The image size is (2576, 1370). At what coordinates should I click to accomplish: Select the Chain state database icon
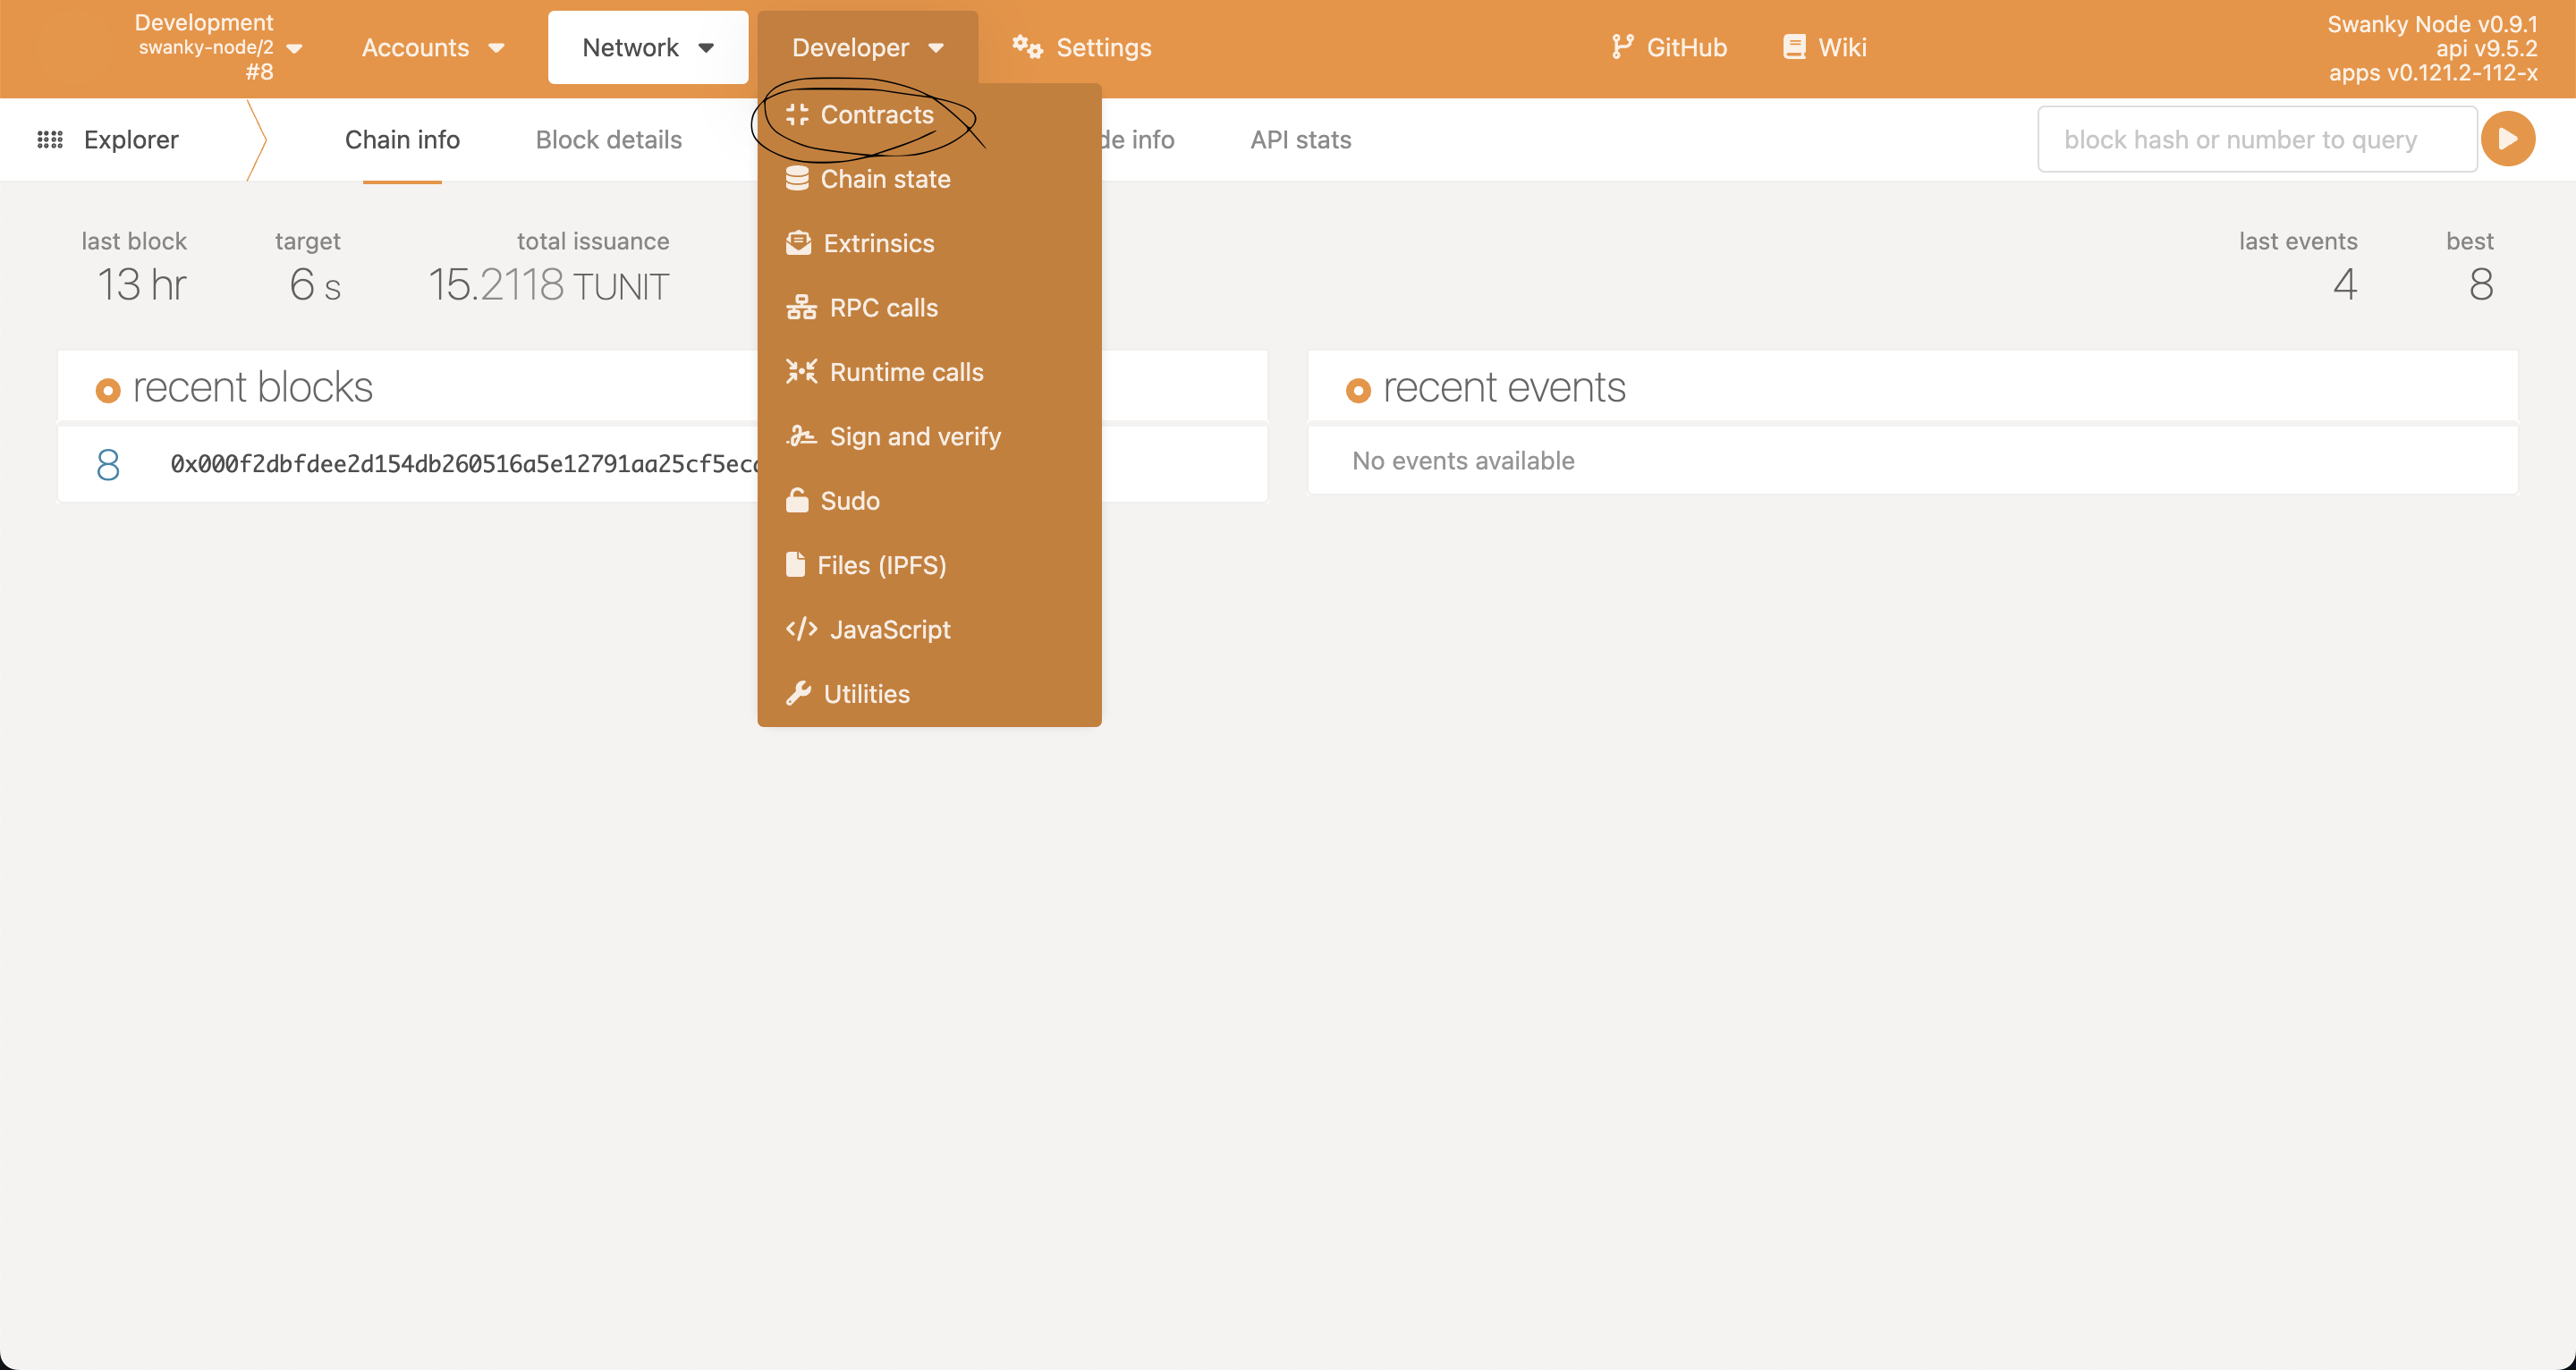click(797, 179)
